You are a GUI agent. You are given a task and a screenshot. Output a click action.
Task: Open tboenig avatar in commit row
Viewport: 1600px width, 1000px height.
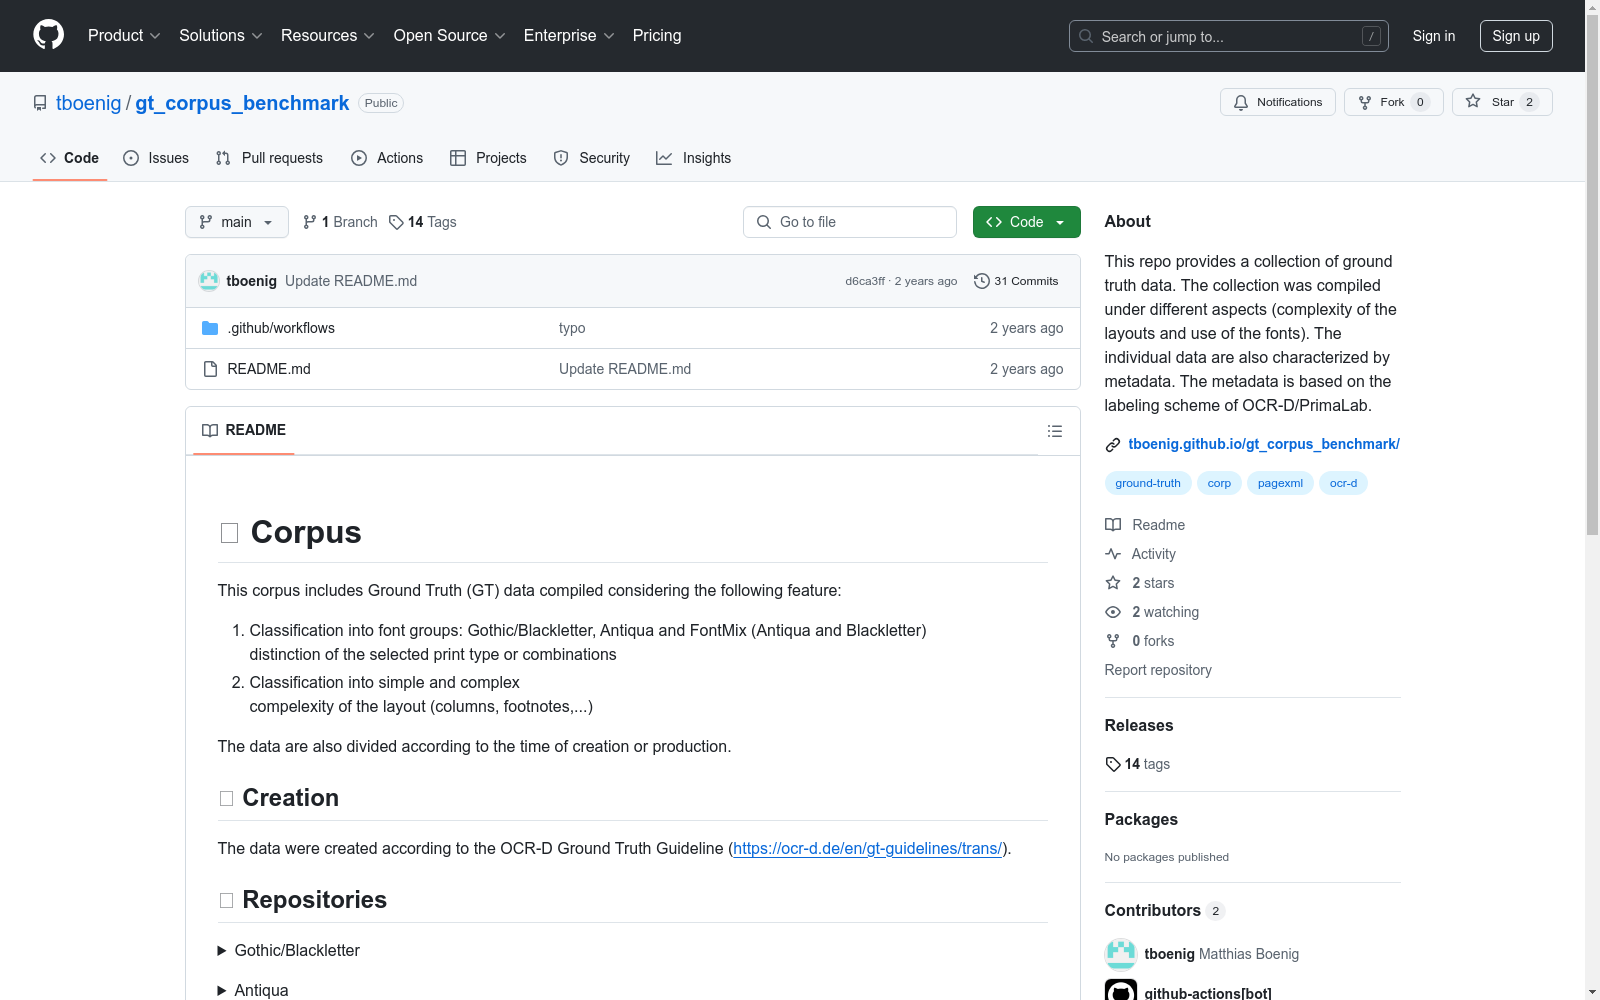coord(209,281)
